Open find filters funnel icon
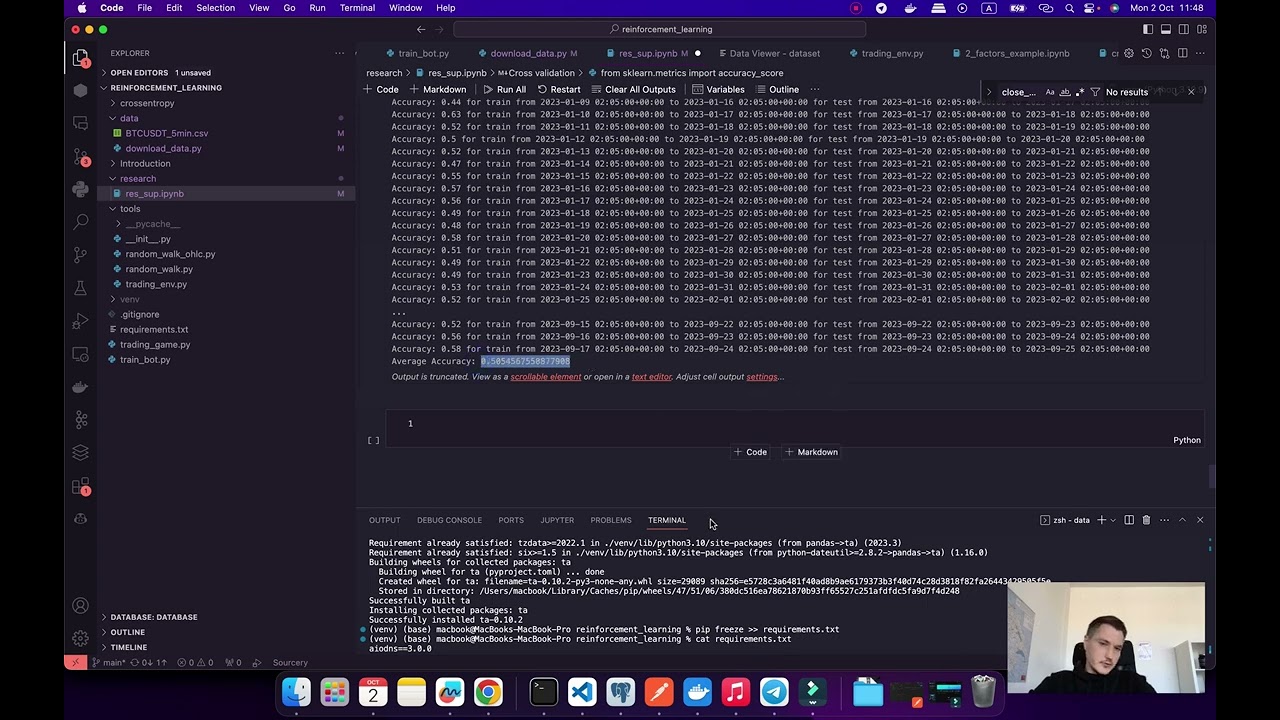Viewport: 1280px width, 720px height. 1095,92
